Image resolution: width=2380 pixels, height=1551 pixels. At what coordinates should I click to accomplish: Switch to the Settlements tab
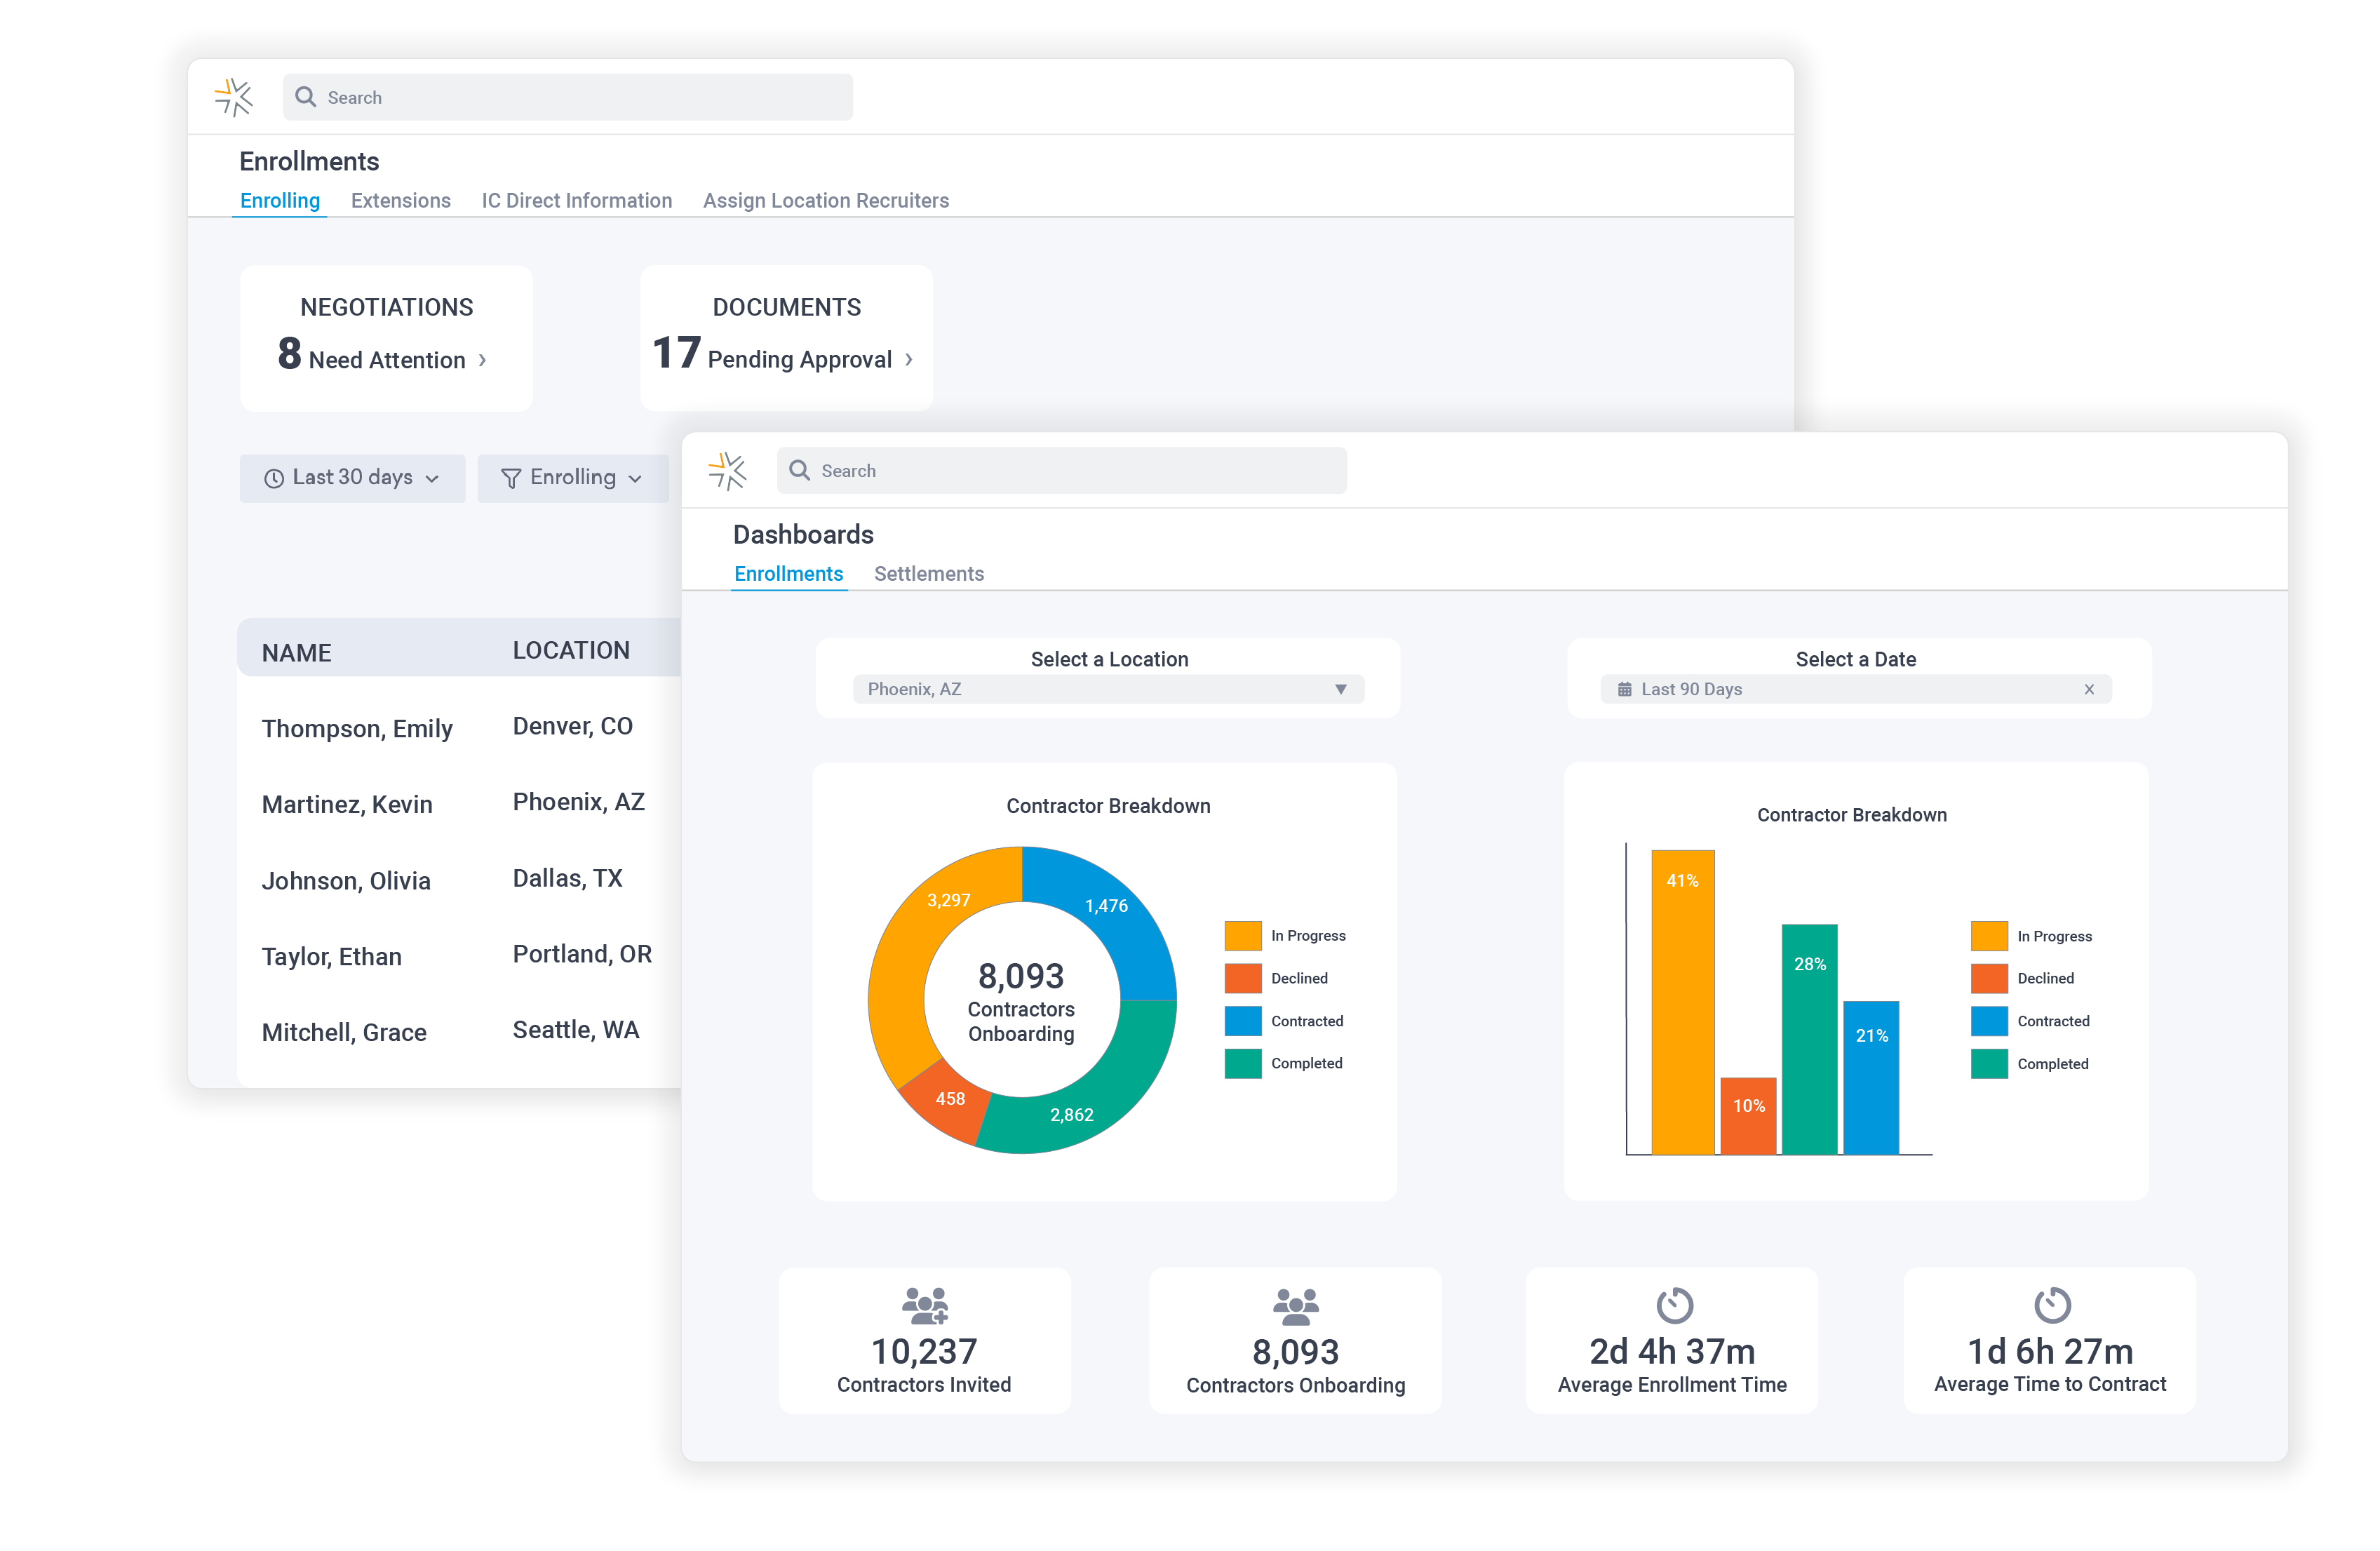[x=928, y=574]
